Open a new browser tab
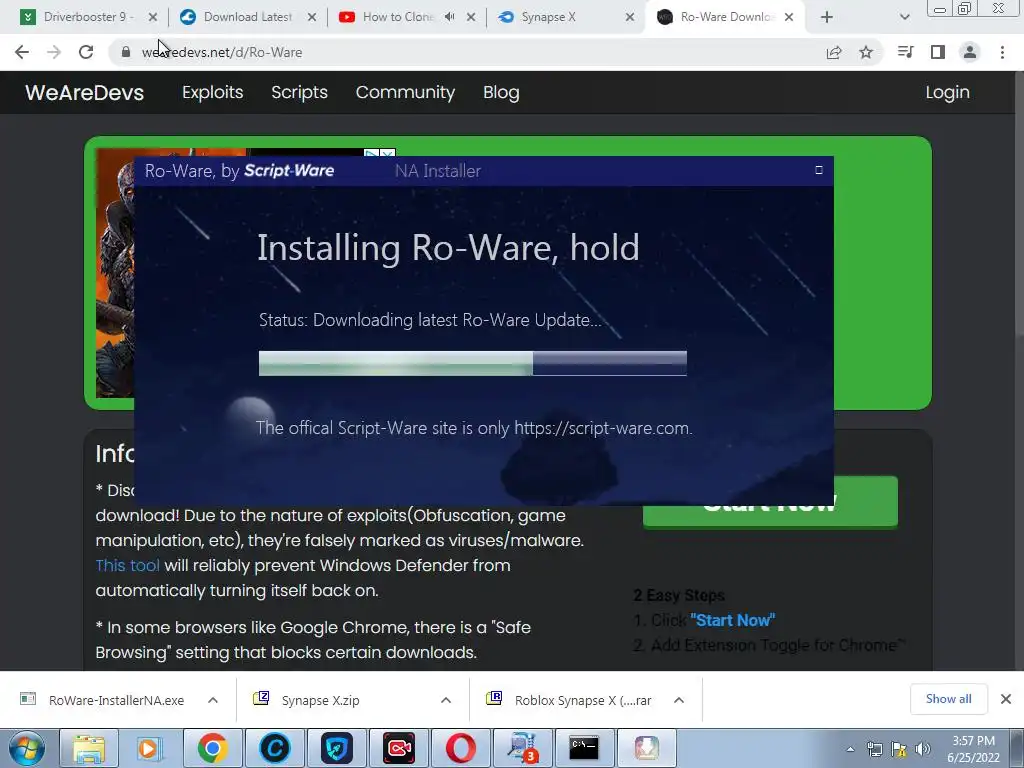Screen dimensions: 1024x768 [827, 18]
